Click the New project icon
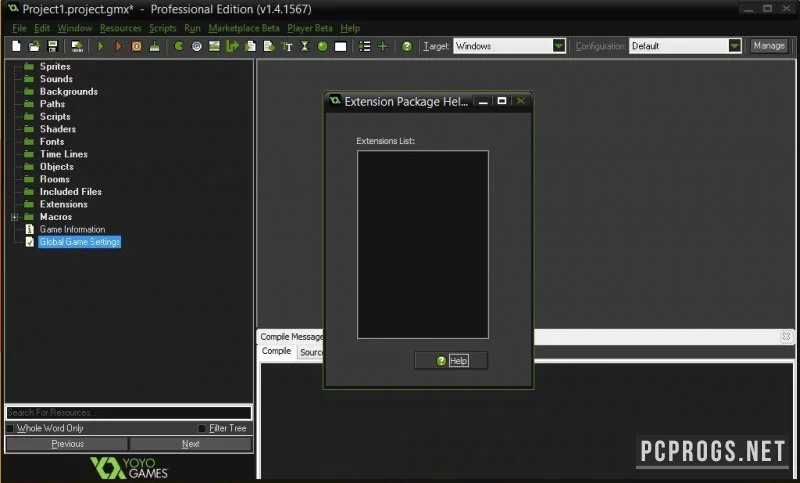The height and width of the screenshot is (483, 800). tap(16, 46)
